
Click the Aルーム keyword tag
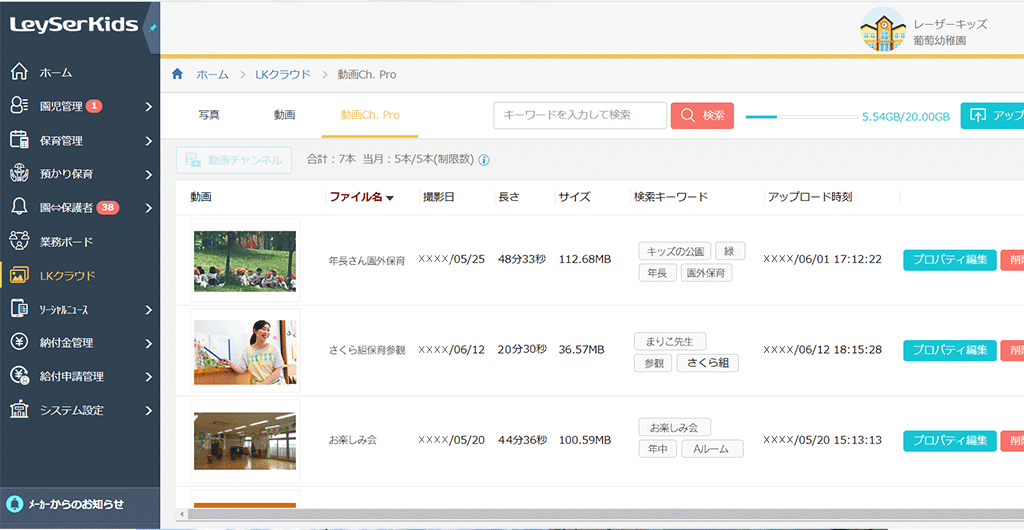click(712, 448)
